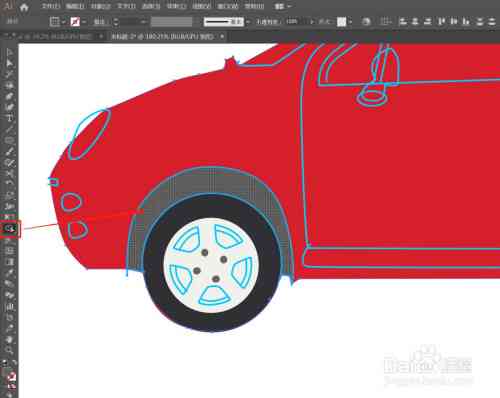Open the workspace switcher dropdown
This screenshot has width=500, height=398.
pos(283,6)
